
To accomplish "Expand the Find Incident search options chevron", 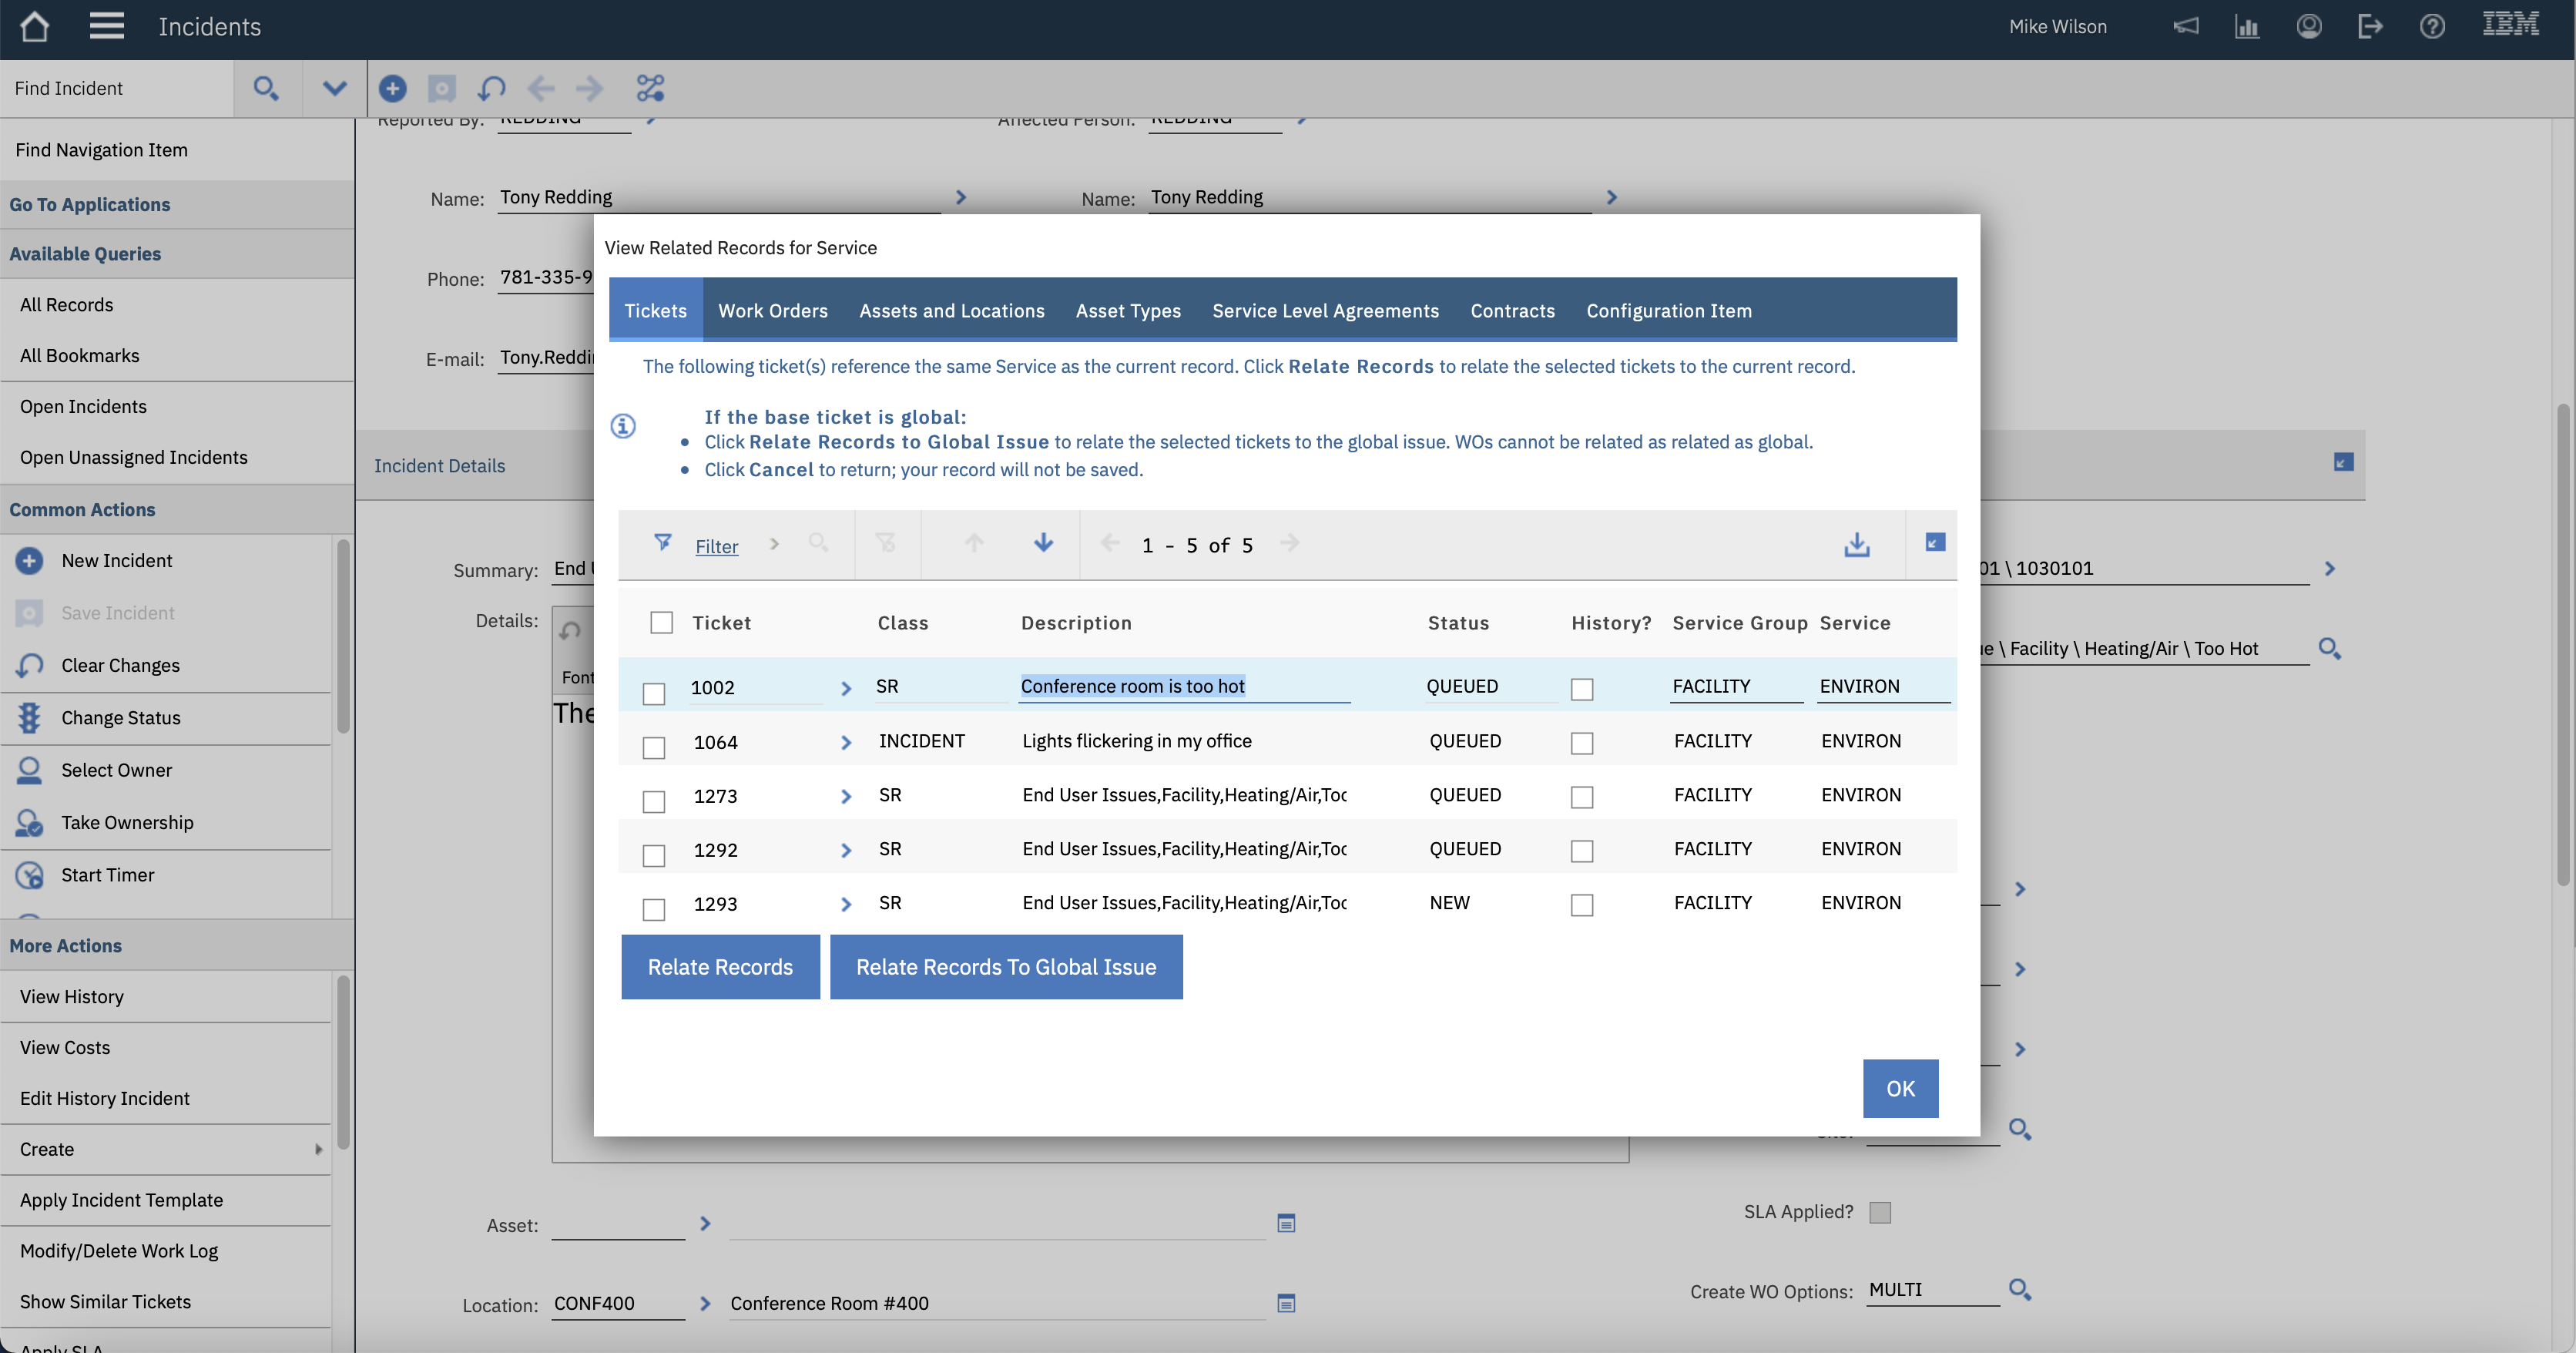I will click(x=334, y=88).
